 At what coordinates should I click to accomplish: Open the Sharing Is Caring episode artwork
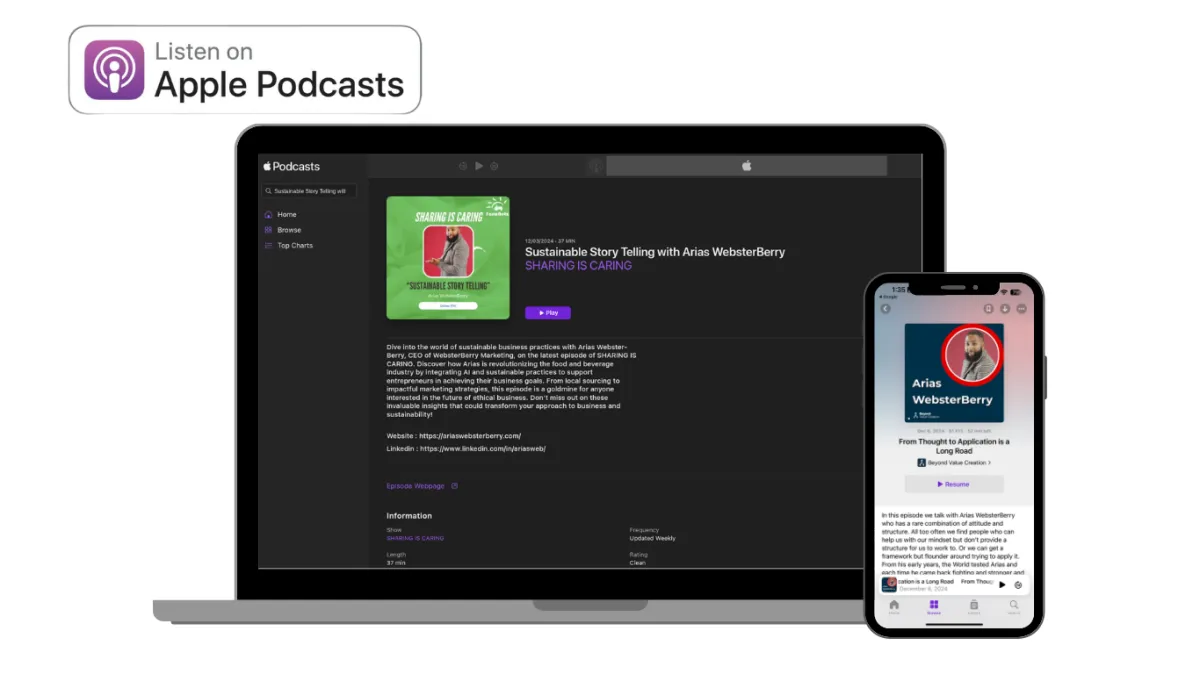[448, 257]
